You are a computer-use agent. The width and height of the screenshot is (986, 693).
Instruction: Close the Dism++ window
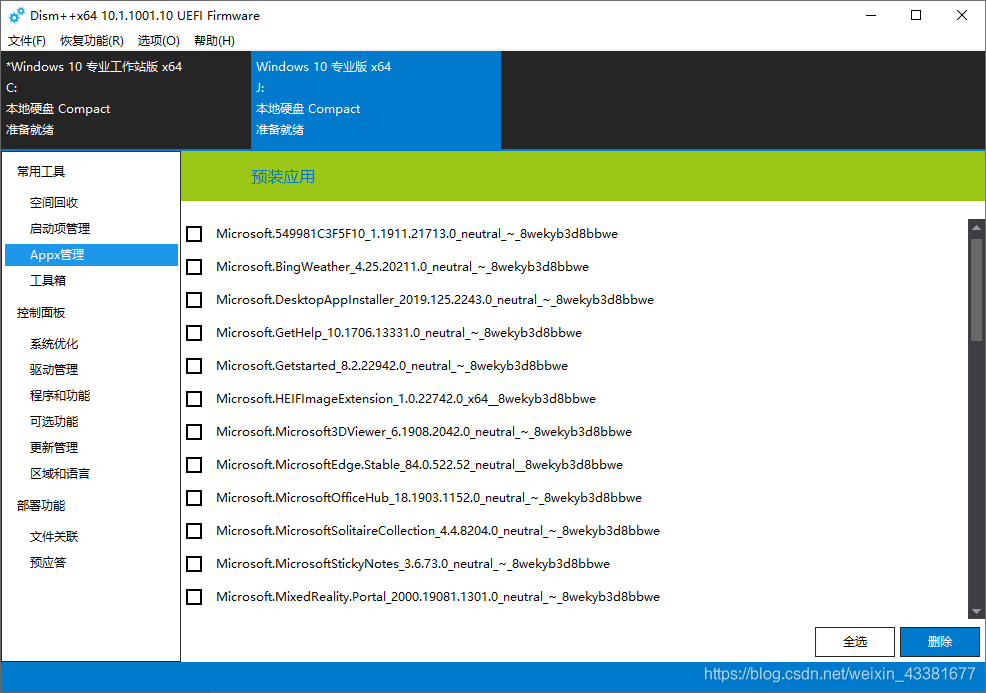click(x=961, y=15)
